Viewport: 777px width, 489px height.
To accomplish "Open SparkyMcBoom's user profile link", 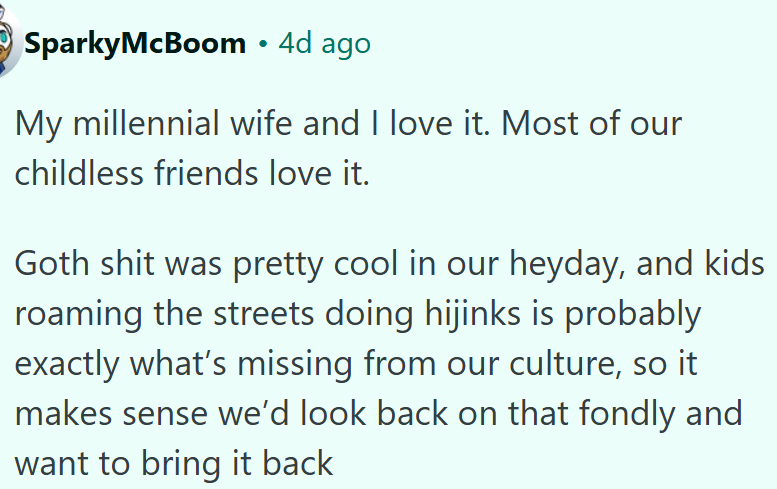I will 135,44.
